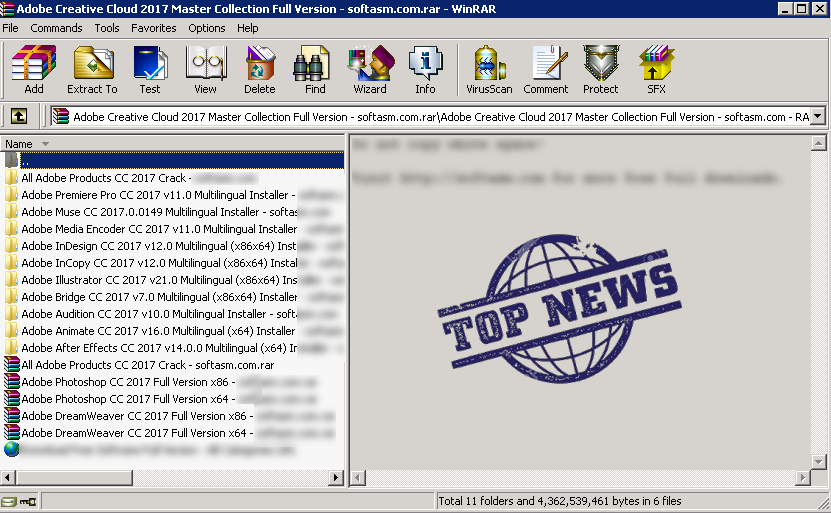831x513 pixels.
Task: Show archive Info
Action: pos(425,69)
